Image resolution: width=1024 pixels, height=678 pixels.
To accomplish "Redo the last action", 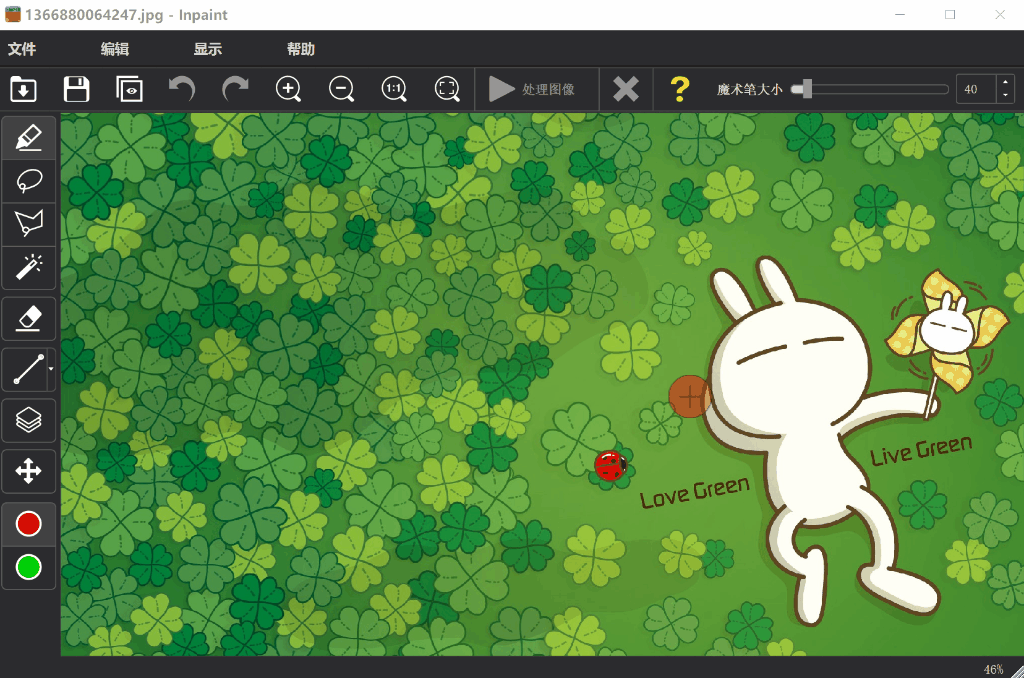I will [x=235, y=89].
